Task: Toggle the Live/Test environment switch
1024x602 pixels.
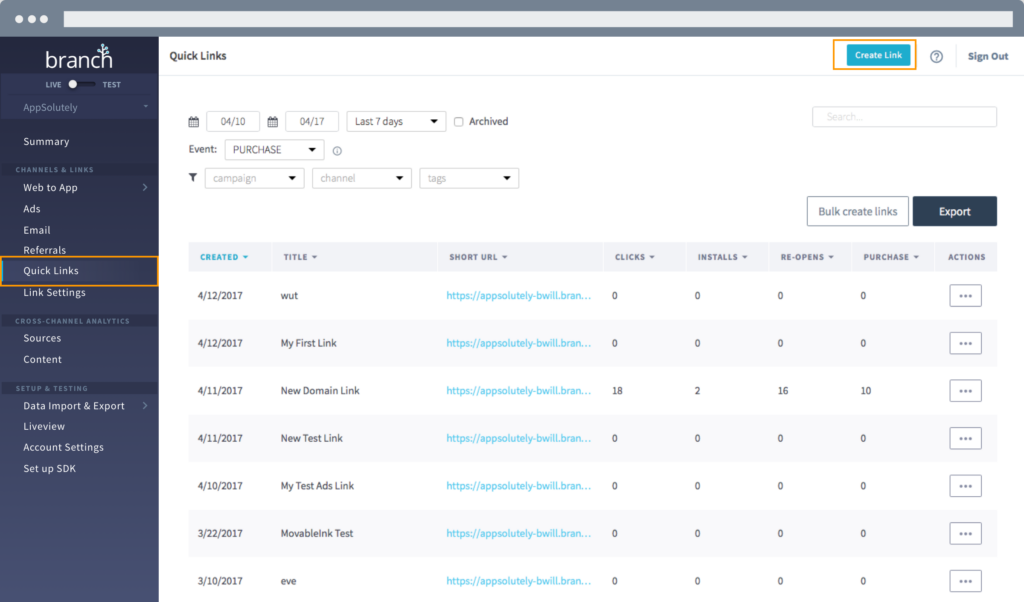Action: [x=83, y=85]
